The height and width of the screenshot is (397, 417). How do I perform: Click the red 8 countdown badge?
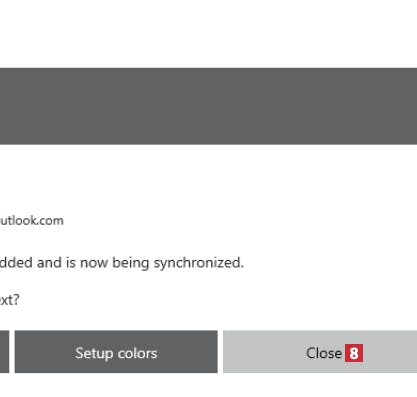[354, 353]
